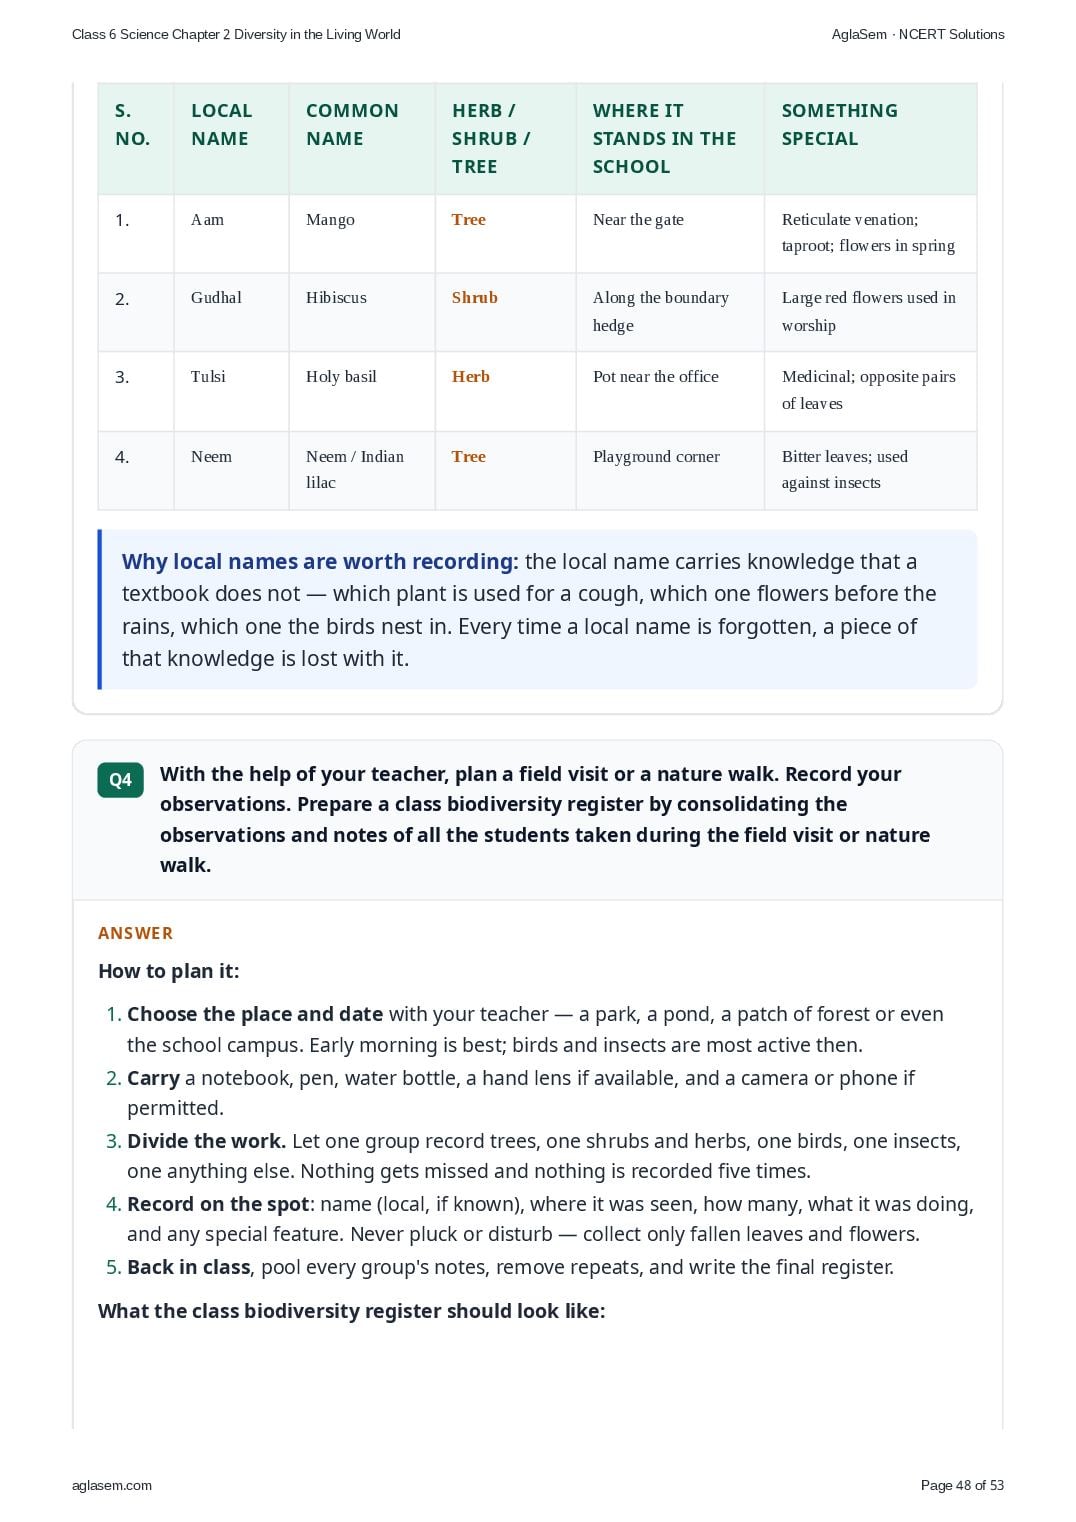Click 'Tree' label in the Aam row
The width and height of the screenshot is (1076, 1522).
click(x=468, y=219)
